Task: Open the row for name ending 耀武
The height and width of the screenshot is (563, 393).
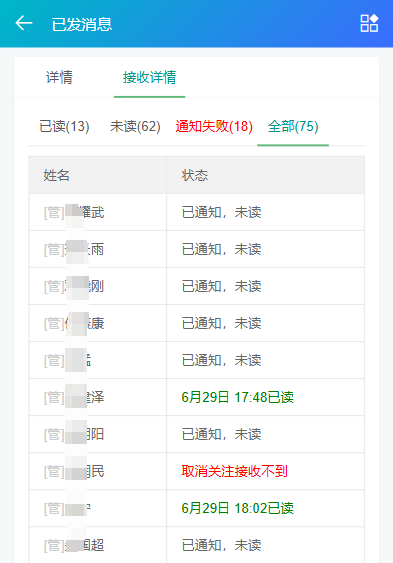Action: pyautogui.click(x=197, y=212)
